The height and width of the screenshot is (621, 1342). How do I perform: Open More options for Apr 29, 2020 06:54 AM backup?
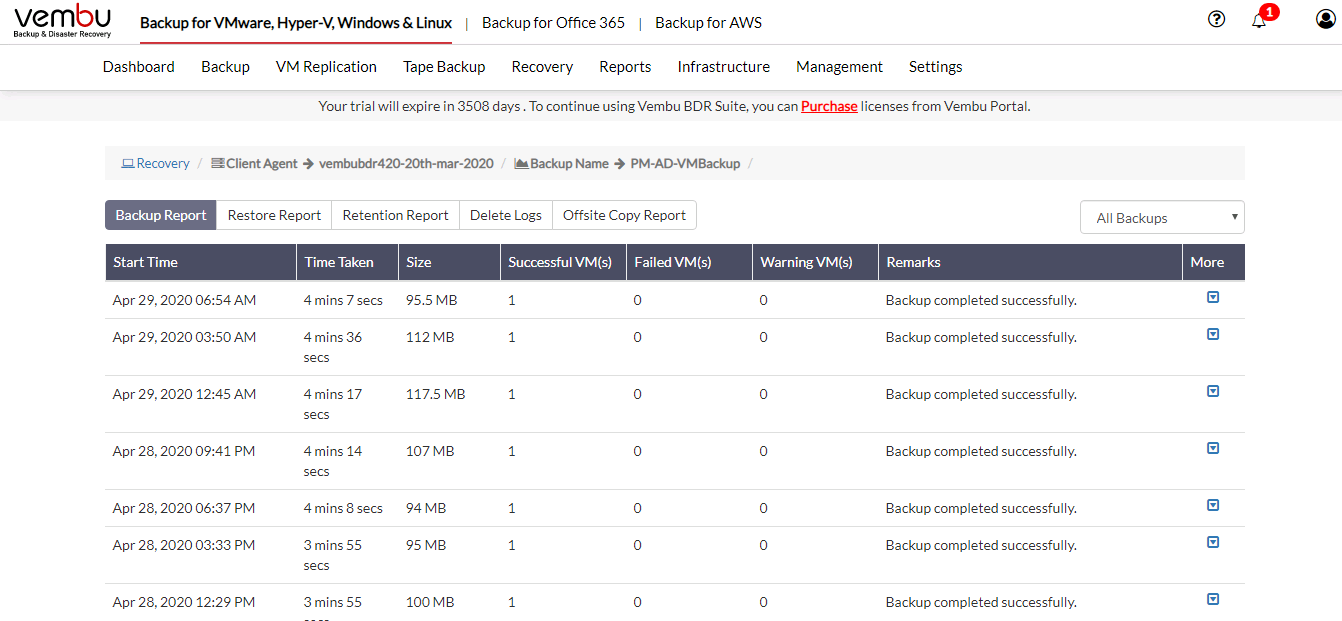click(1213, 297)
